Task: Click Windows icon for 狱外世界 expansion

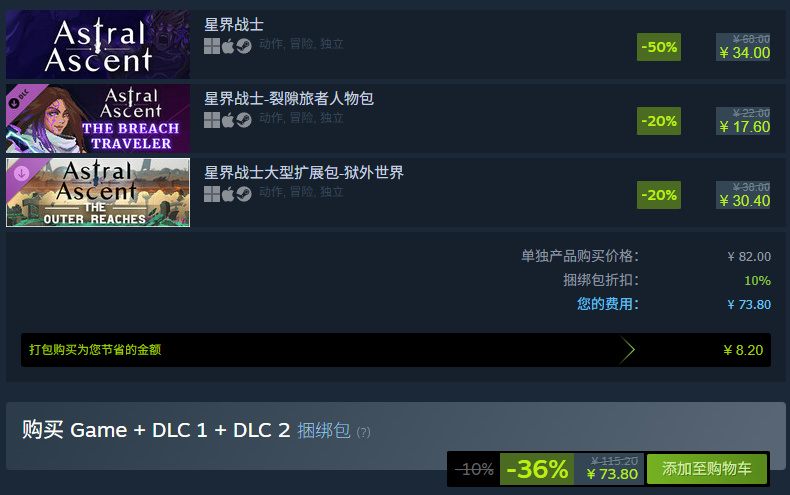Action: [212, 195]
